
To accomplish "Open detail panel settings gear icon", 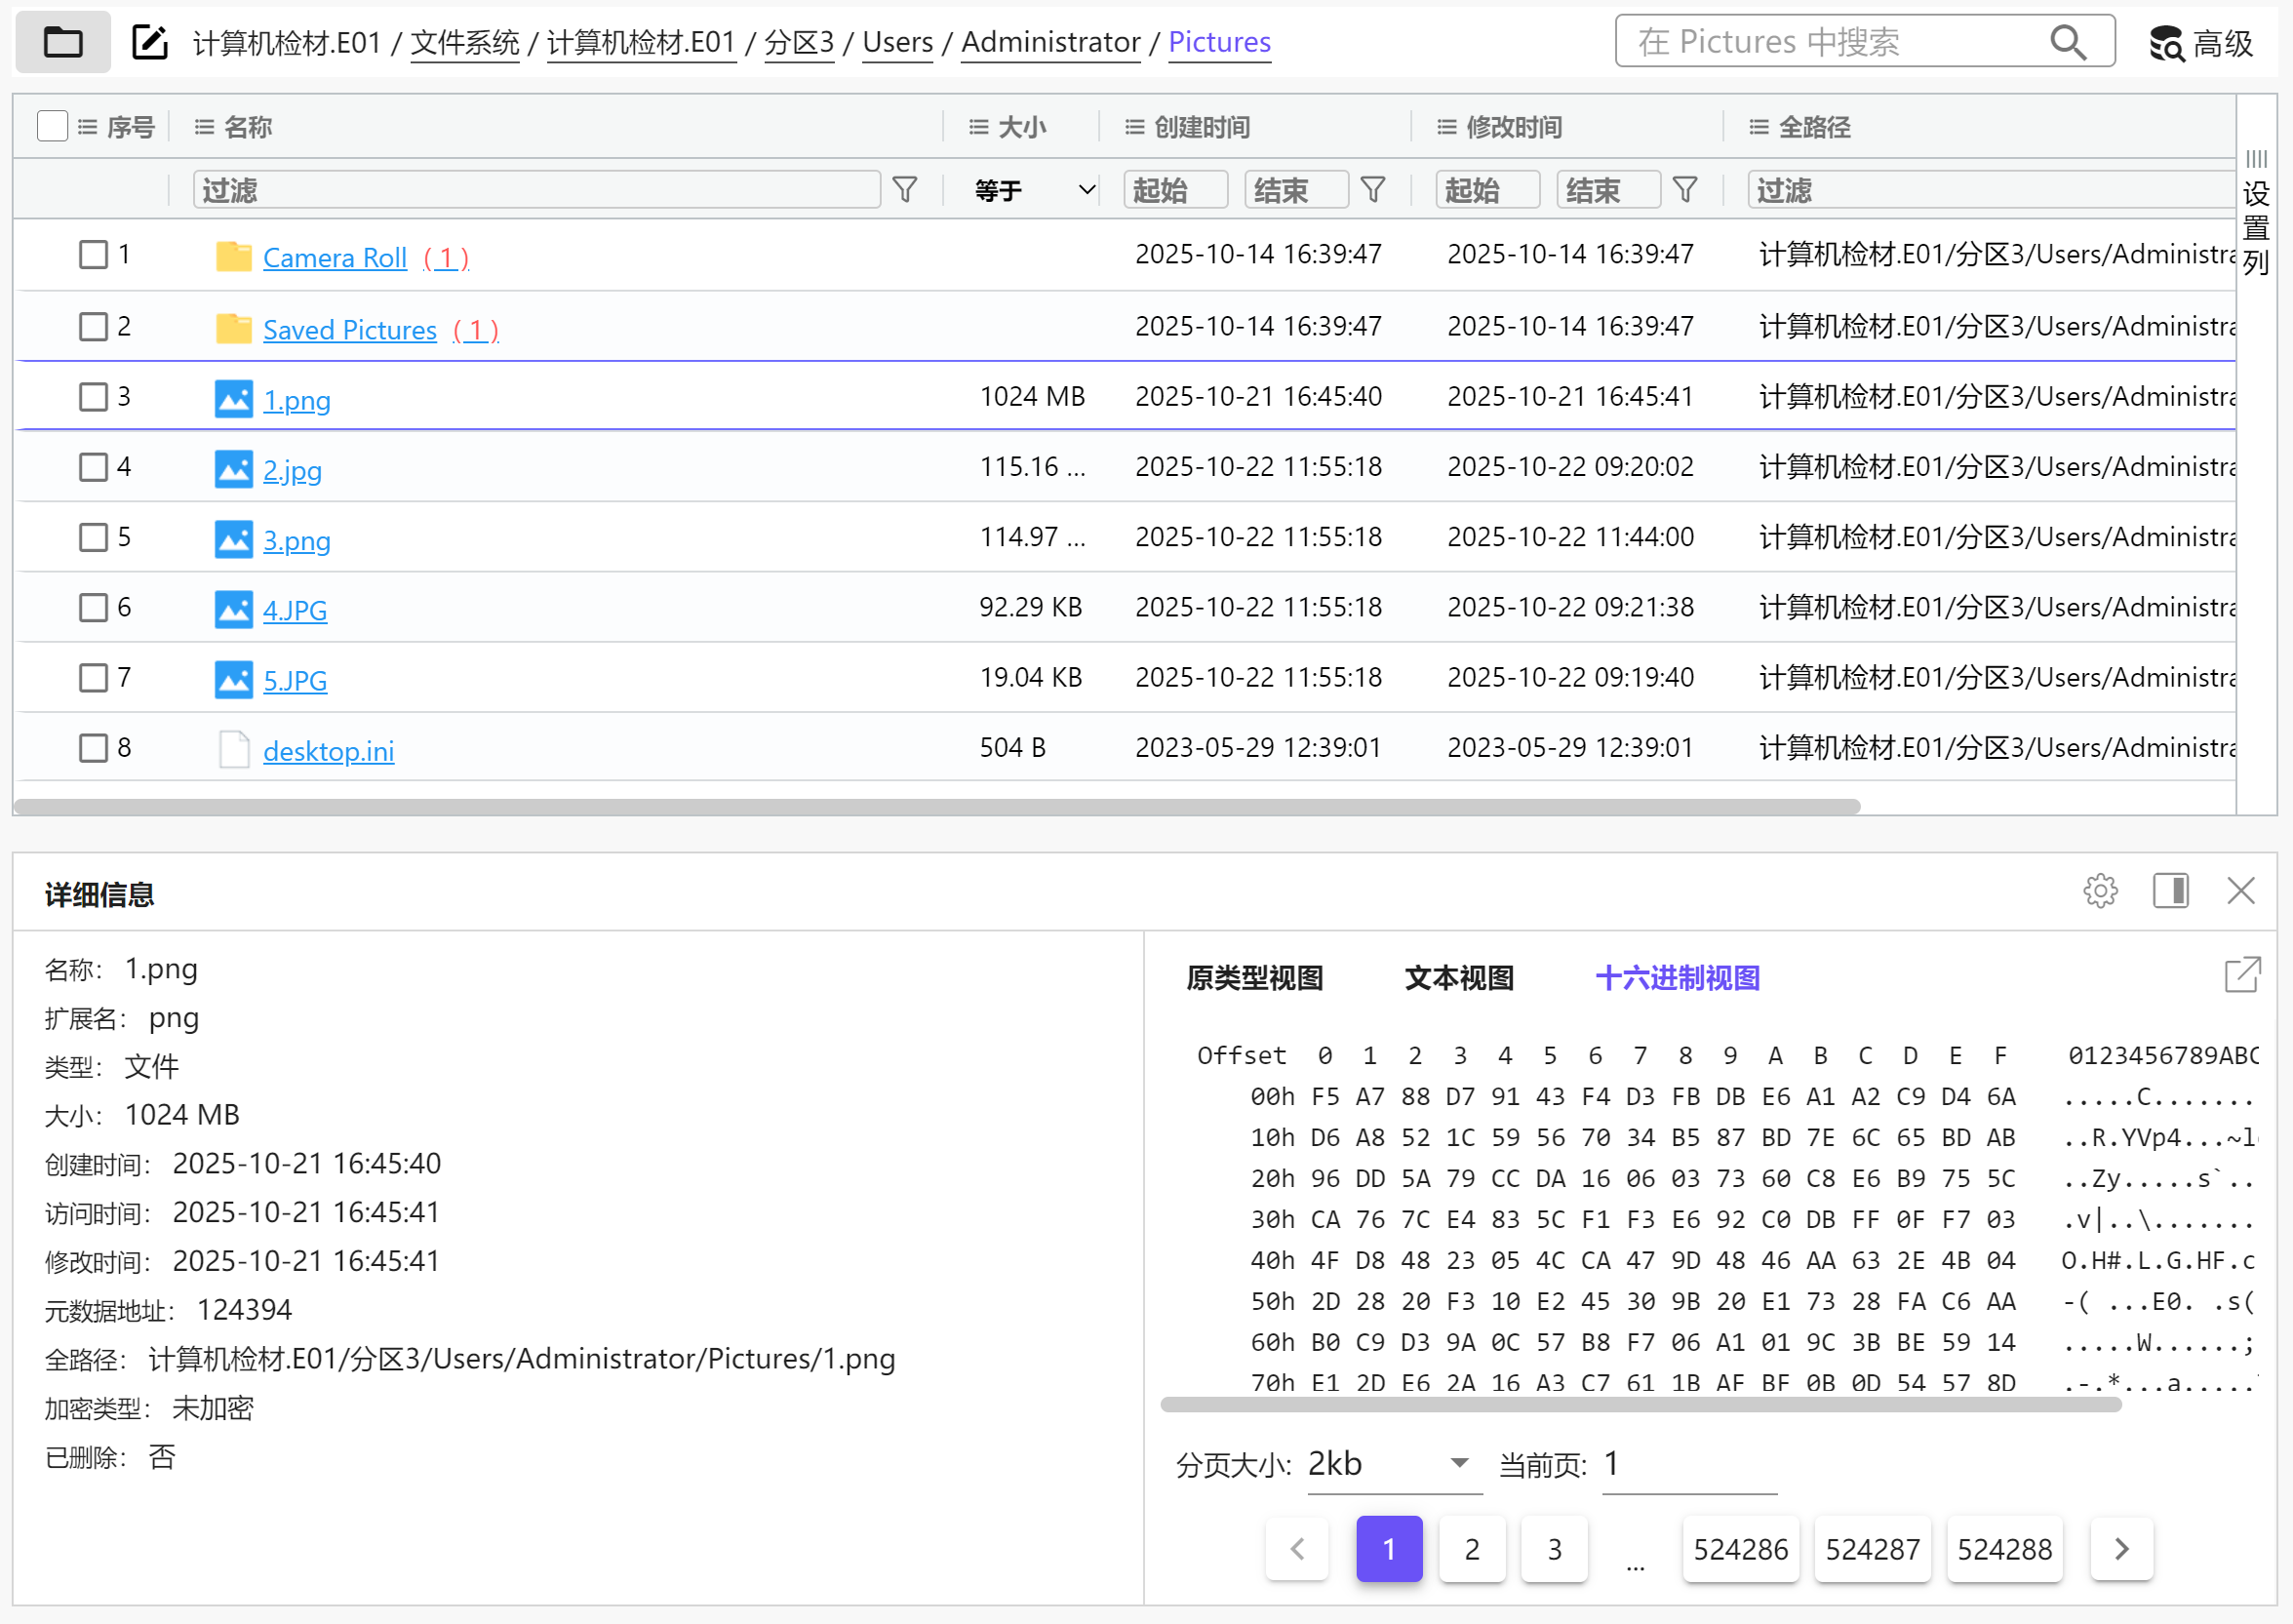I will pos(2100,891).
